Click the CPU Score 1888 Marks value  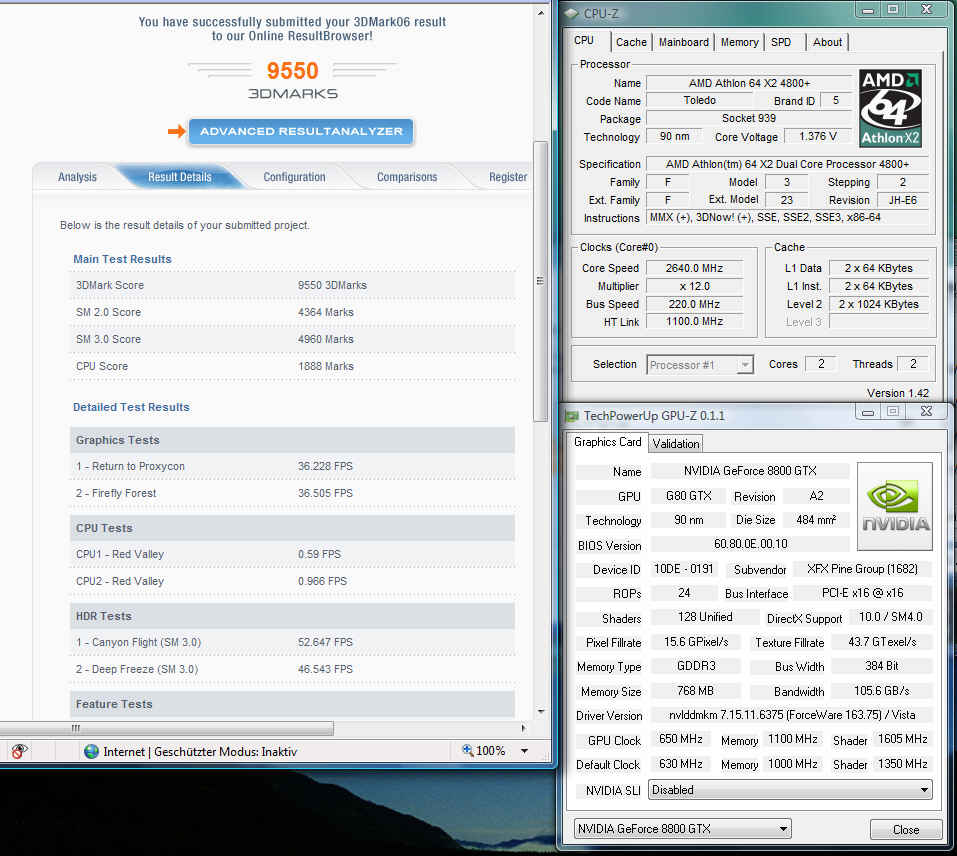click(x=325, y=367)
